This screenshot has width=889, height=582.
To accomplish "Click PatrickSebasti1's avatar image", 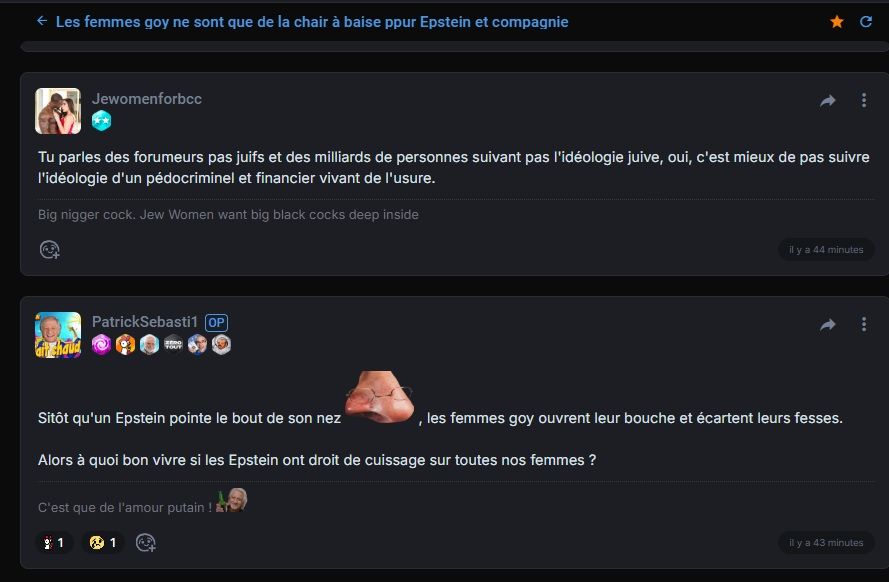I will click(x=58, y=335).
